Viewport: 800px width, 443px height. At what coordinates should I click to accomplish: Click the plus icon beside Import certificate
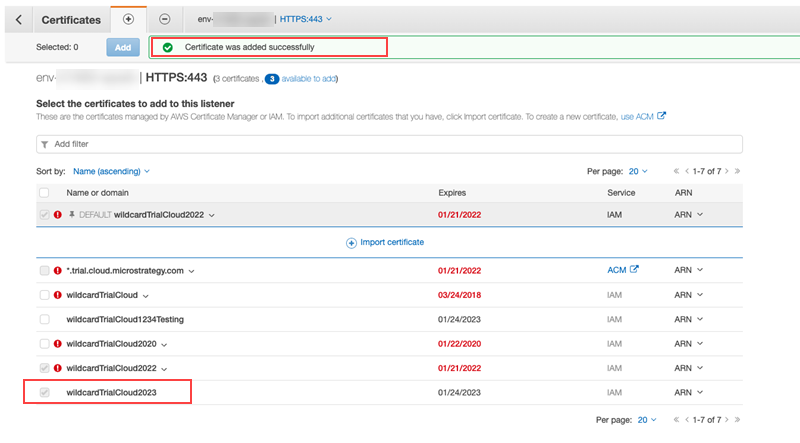click(351, 243)
